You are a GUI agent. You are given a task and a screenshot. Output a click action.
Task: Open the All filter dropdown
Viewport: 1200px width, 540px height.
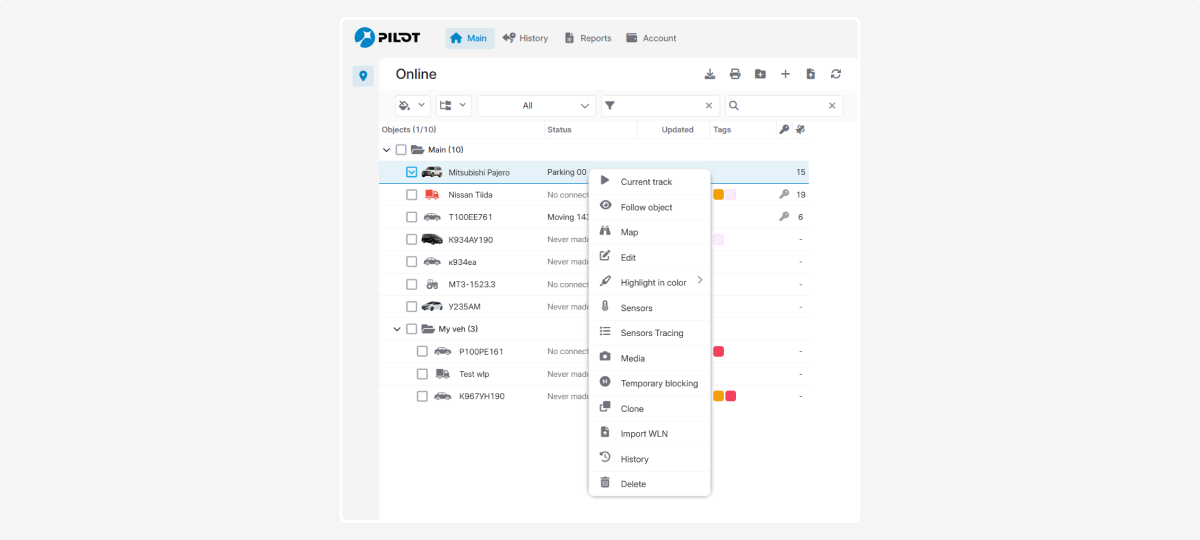536,106
